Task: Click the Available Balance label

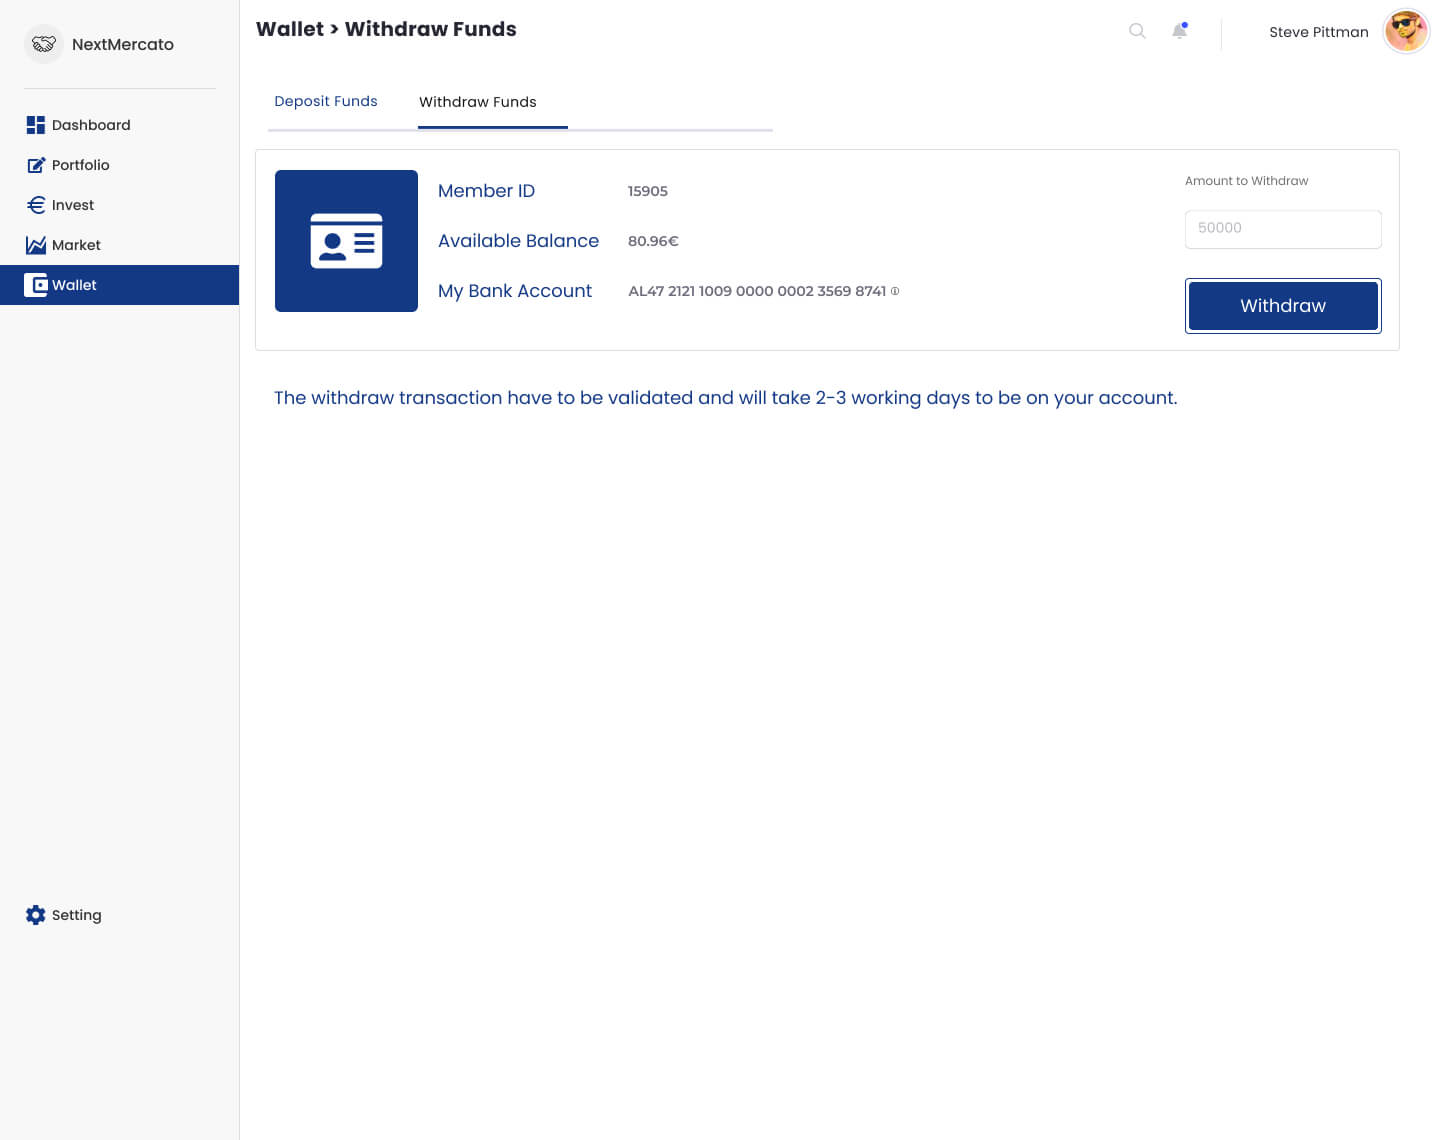Action: point(518,241)
